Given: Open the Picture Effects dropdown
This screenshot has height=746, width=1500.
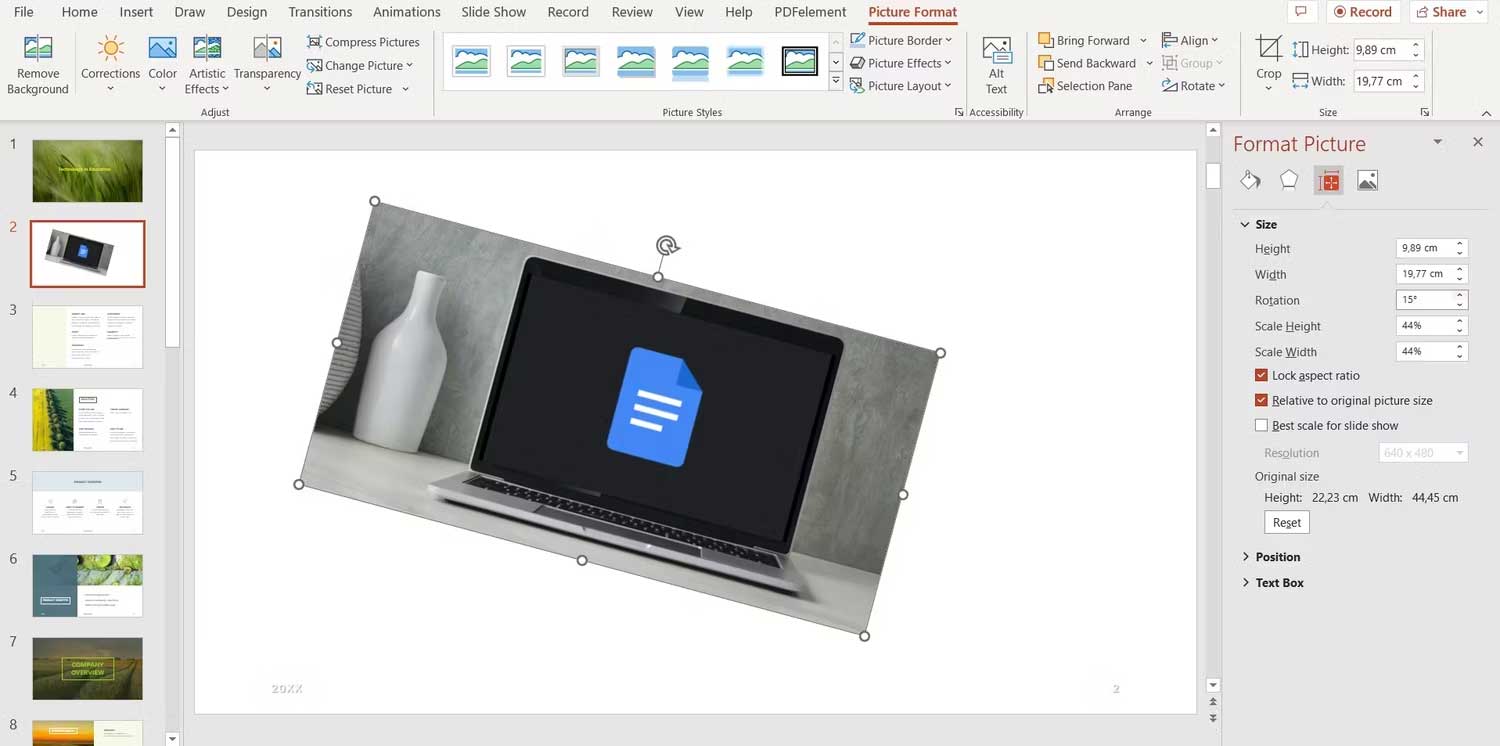Looking at the screenshot, I should [x=901, y=62].
